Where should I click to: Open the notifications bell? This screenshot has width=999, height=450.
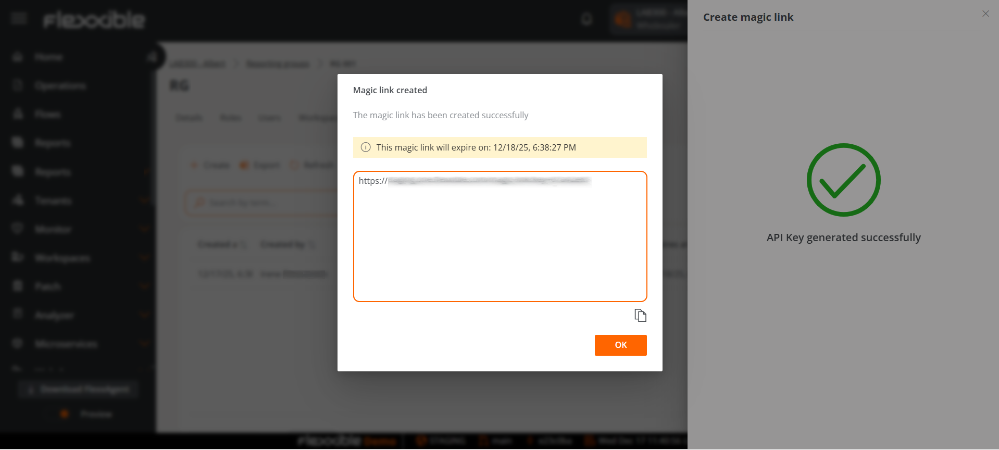coord(586,19)
